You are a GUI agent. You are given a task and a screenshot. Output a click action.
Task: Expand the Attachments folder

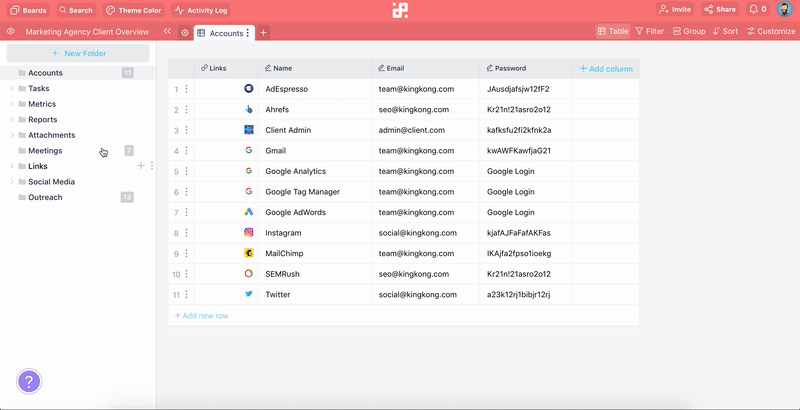pos(12,135)
